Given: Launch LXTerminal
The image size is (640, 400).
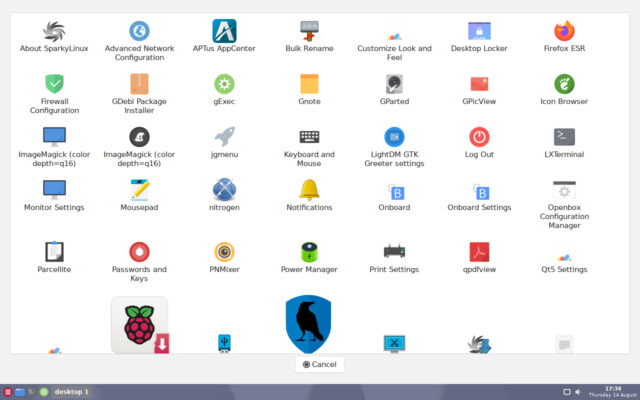Looking at the screenshot, I should [x=564, y=137].
